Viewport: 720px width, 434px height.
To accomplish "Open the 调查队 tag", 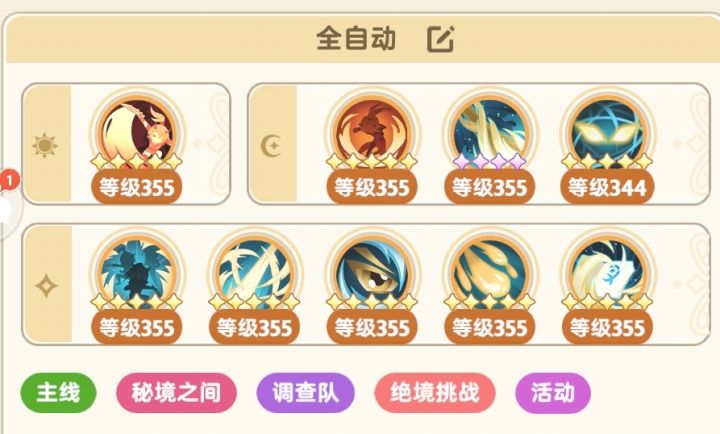I will click(305, 393).
